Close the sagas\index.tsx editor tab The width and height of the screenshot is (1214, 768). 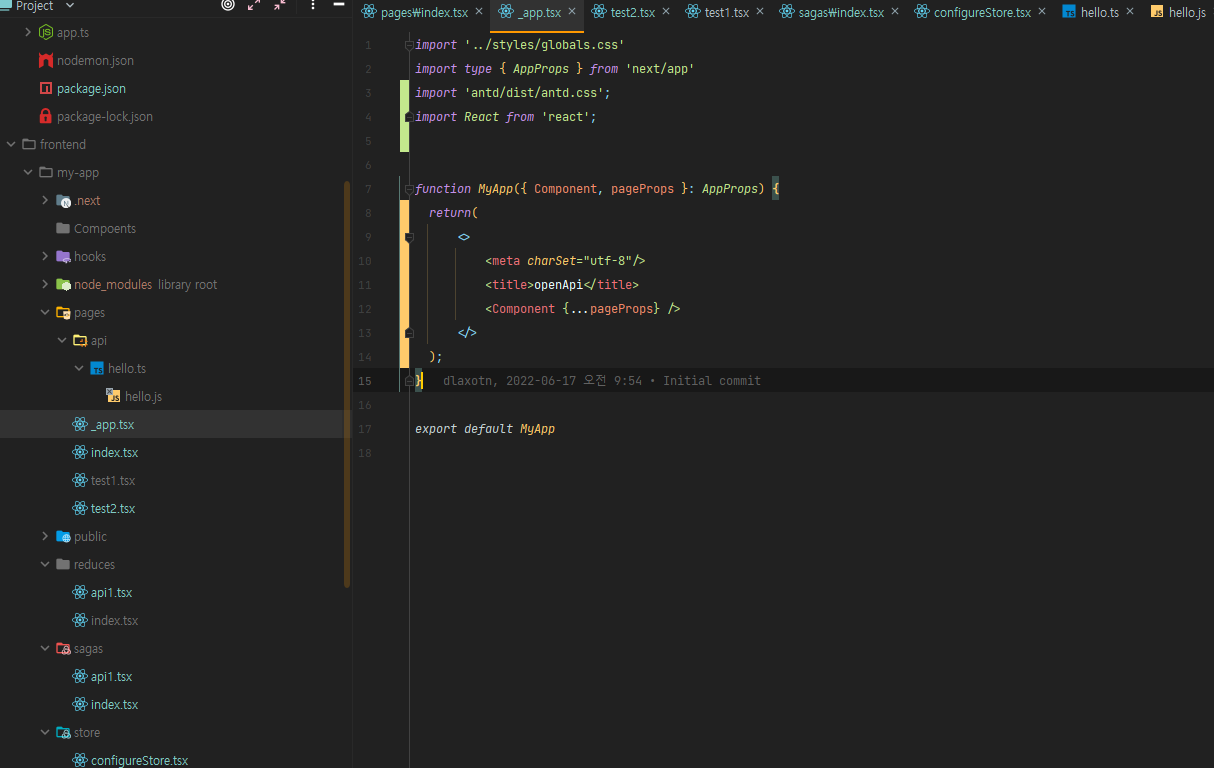894,12
